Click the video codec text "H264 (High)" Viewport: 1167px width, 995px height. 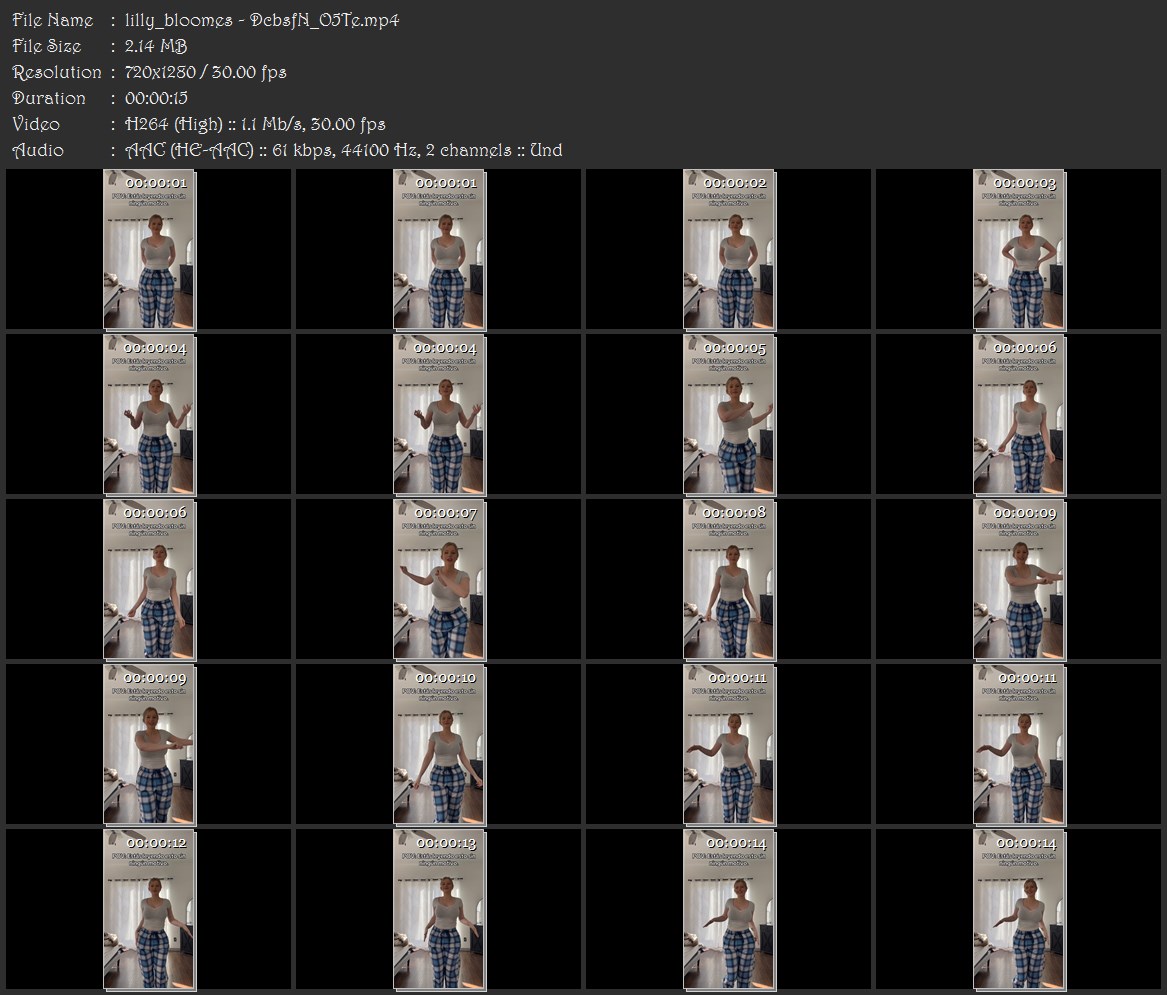pyautogui.click(x=173, y=124)
